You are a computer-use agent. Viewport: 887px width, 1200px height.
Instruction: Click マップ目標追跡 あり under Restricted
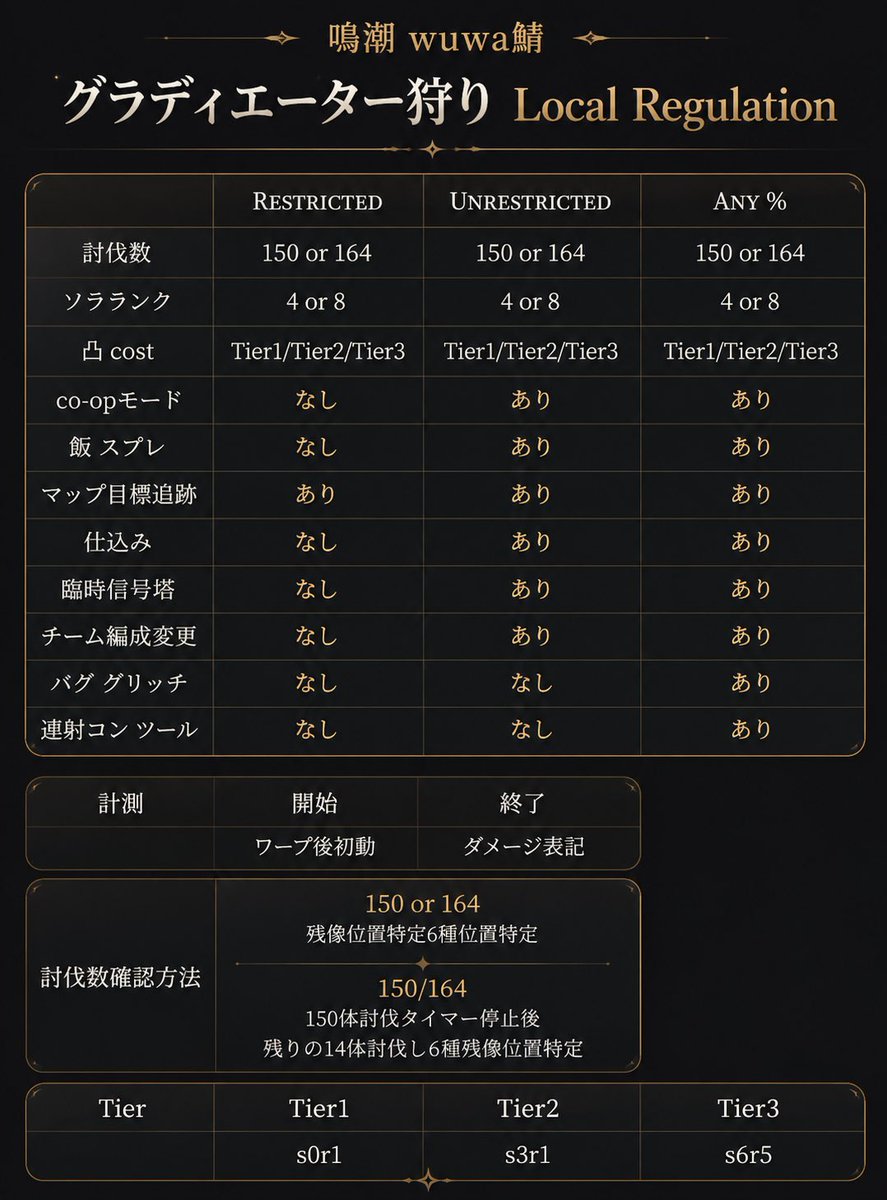click(317, 494)
